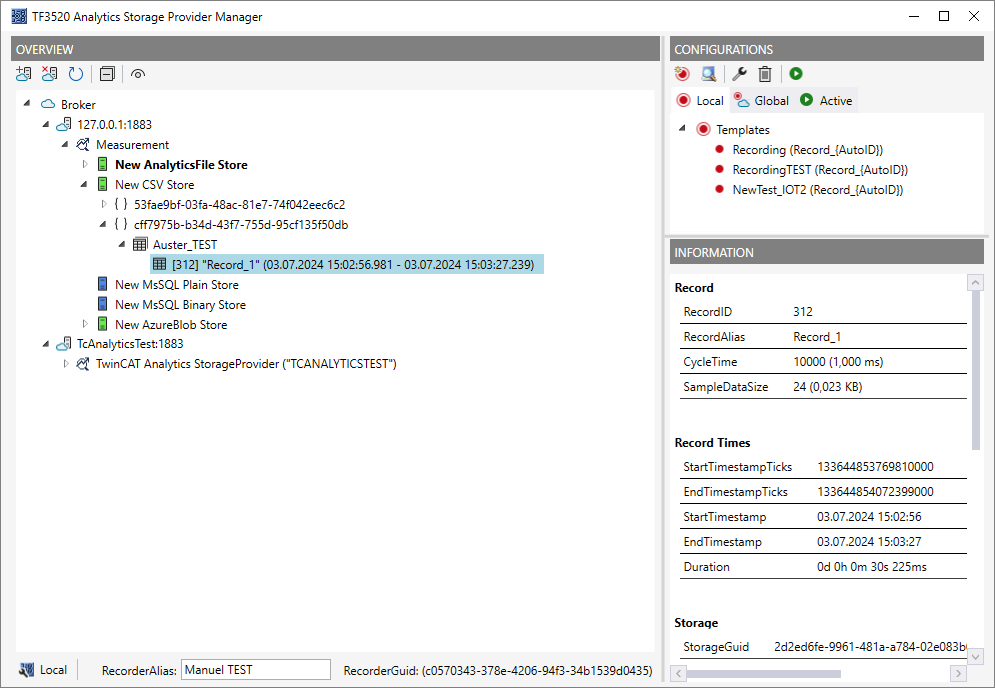The width and height of the screenshot is (995, 688).
Task: Collapse the Auster_TEST node
Action: pos(122,244)
